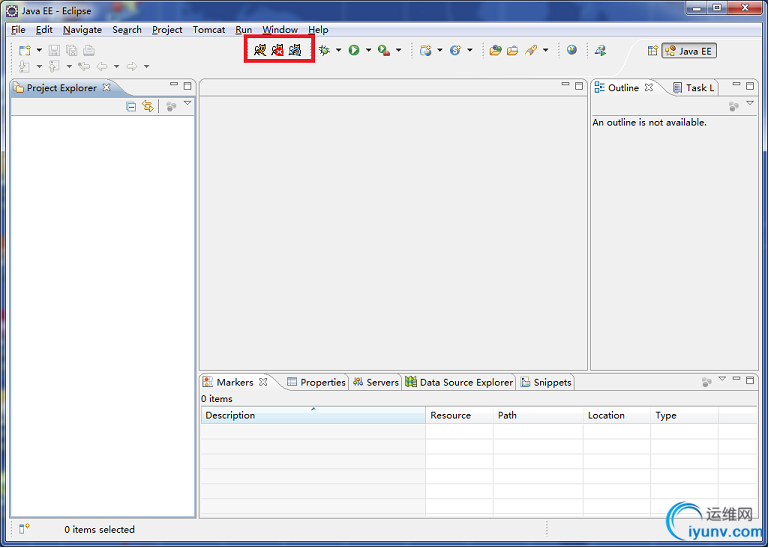Open the File menu

[x=18, y=29]
